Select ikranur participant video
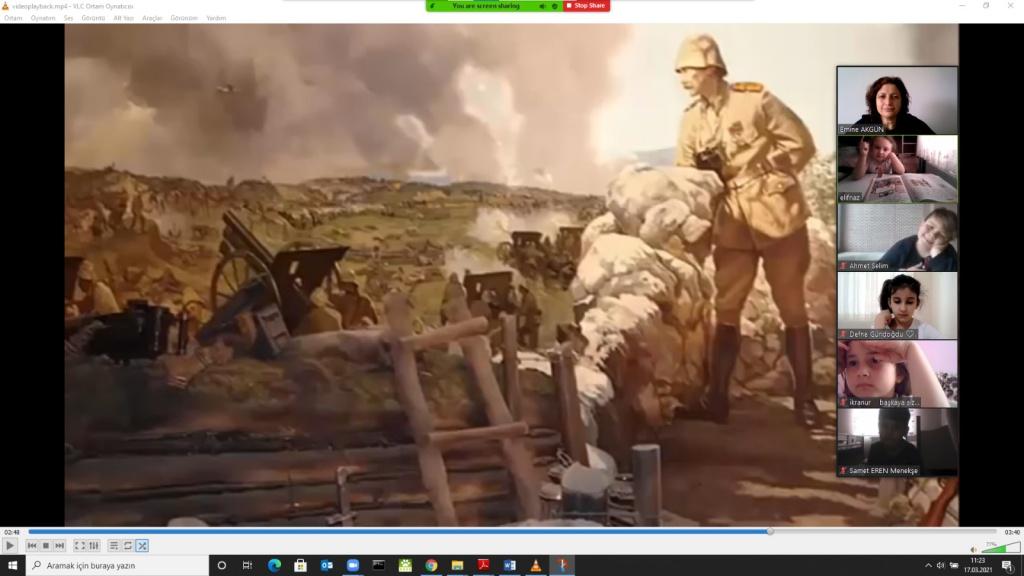The image size is (1024, 576). (897, 374)
